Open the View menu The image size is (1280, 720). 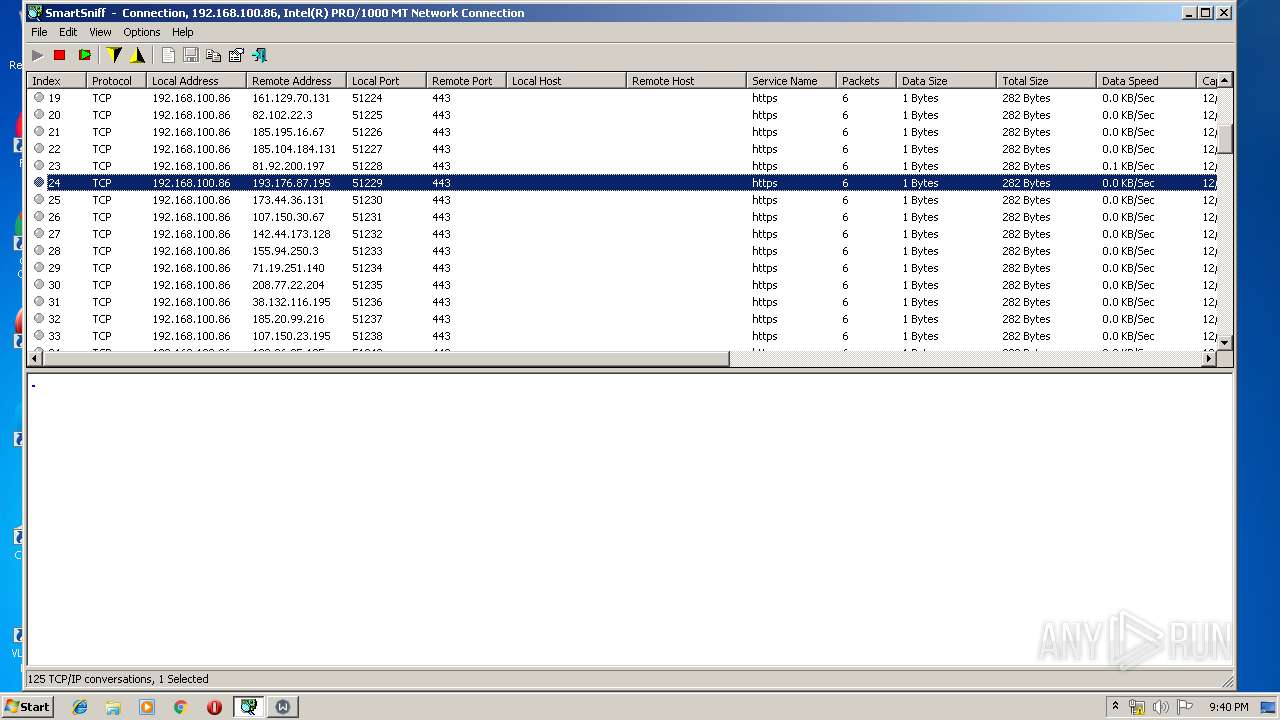point(100,32)
